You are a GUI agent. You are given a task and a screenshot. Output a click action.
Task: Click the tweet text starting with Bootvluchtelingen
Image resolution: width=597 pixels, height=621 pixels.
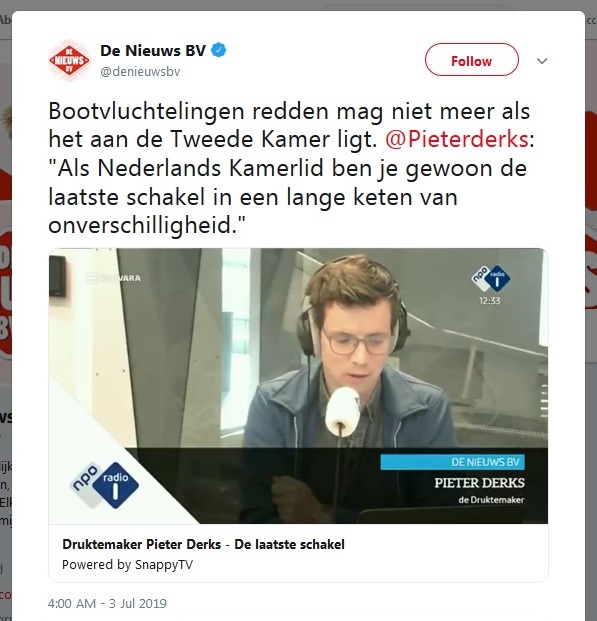coord(292,168)
